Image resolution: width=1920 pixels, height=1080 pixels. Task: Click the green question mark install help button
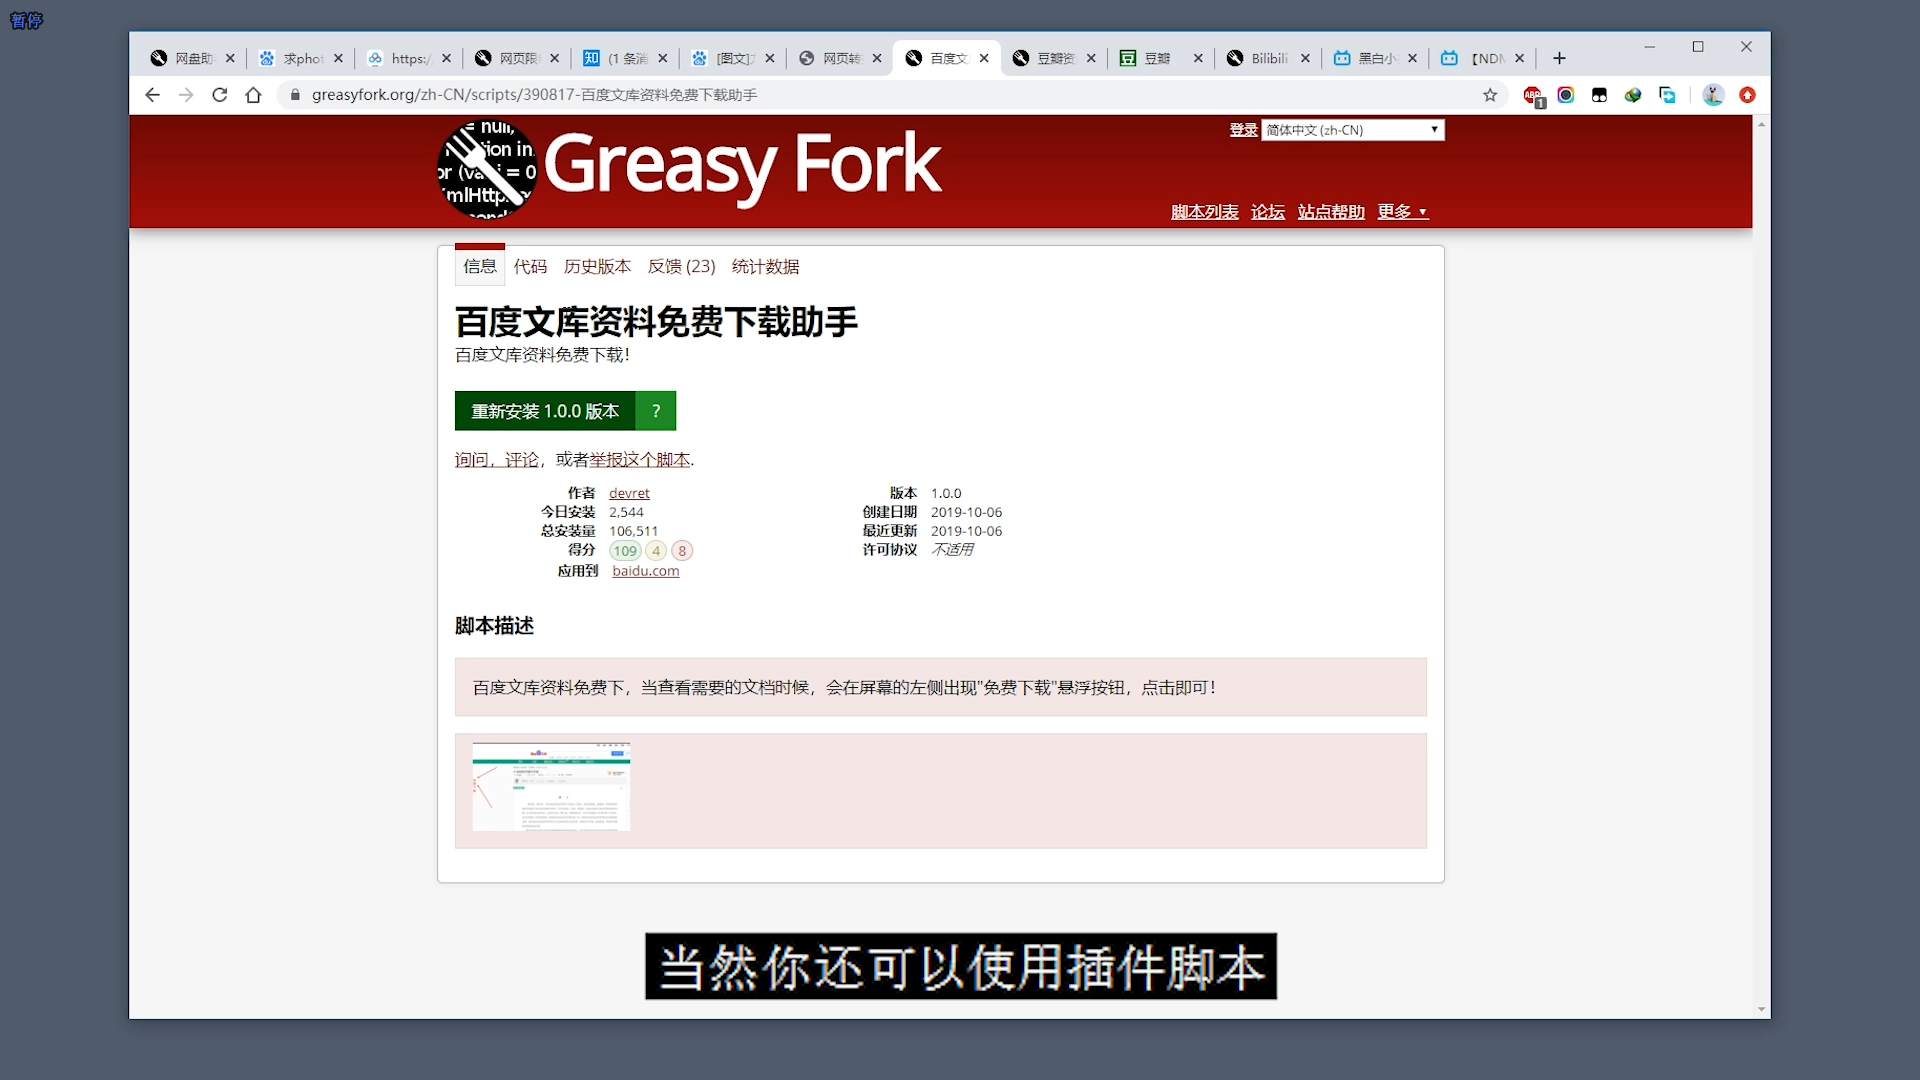[x=656, y=411]
